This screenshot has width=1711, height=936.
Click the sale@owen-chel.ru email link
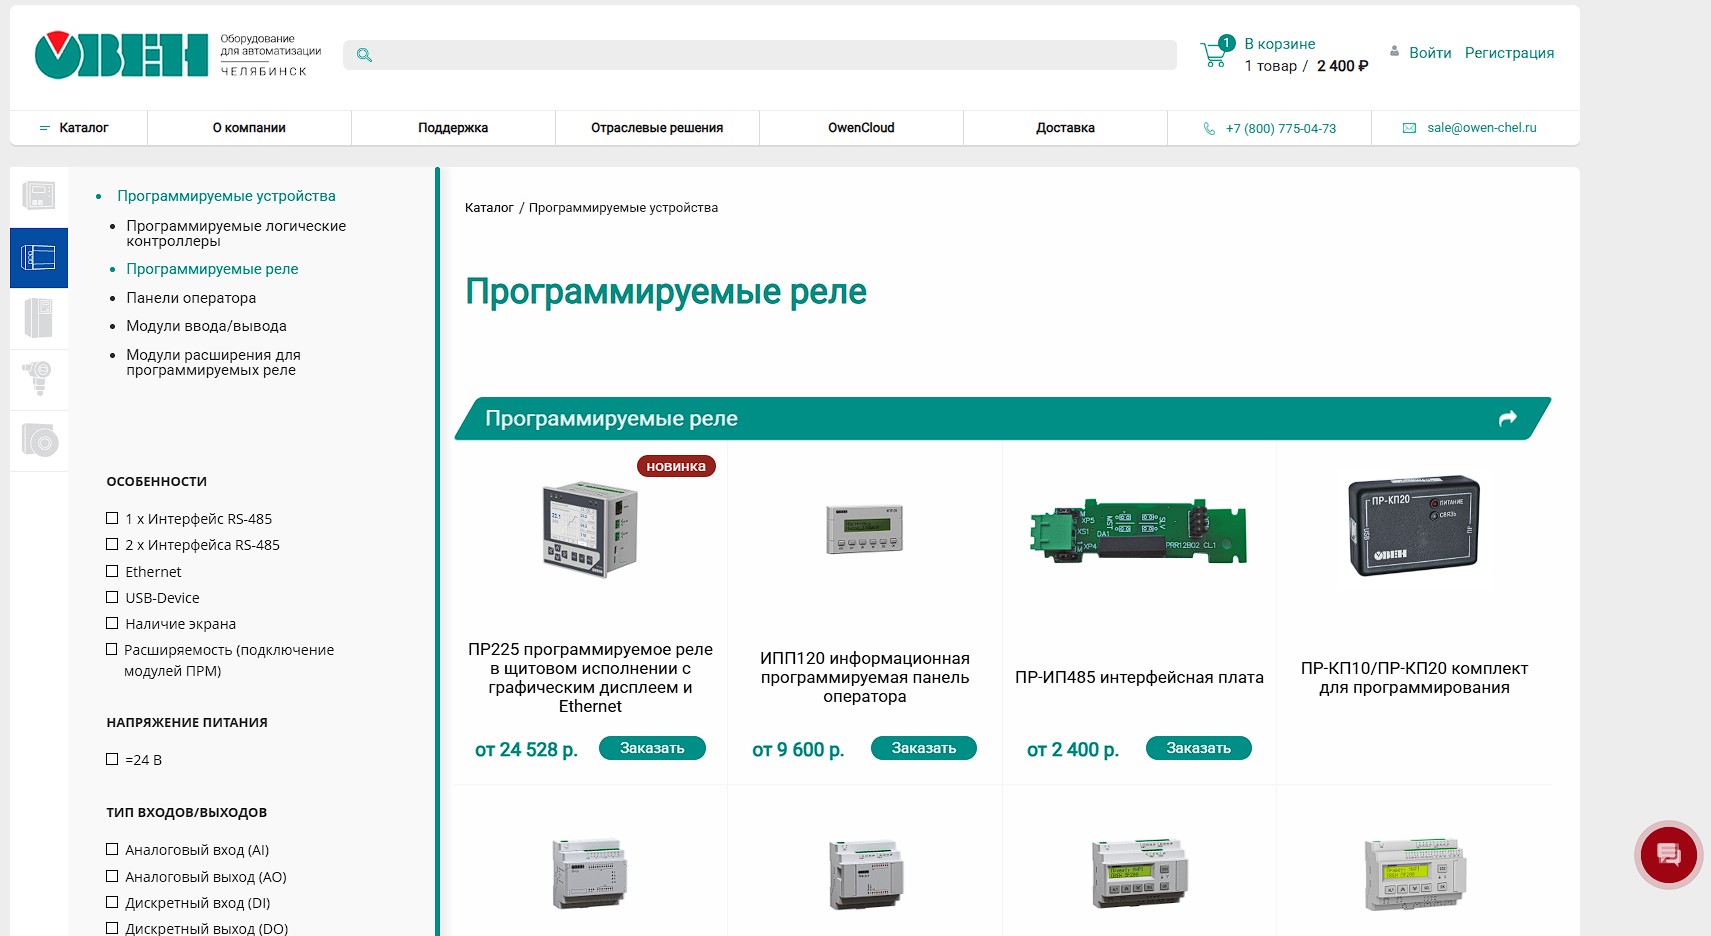(x=1482, y=128)
